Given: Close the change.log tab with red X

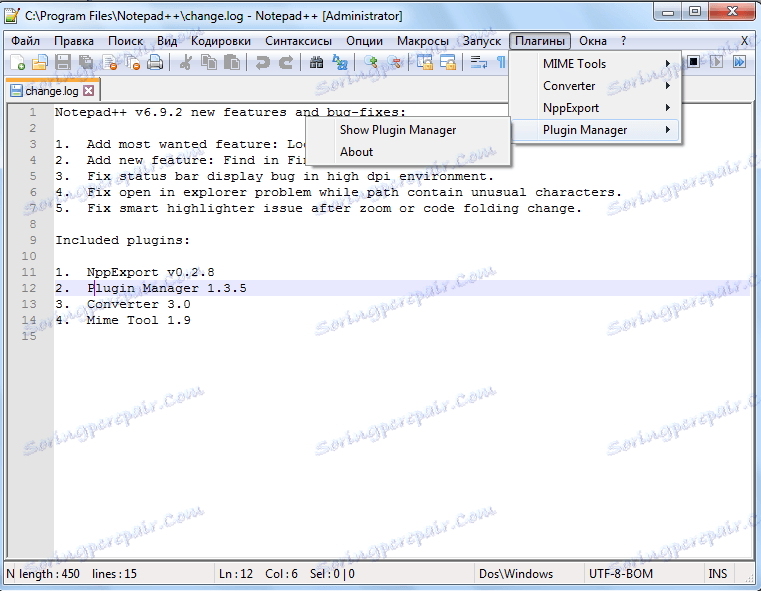Looking at the screenshot, I should click(x=88, y=91).
